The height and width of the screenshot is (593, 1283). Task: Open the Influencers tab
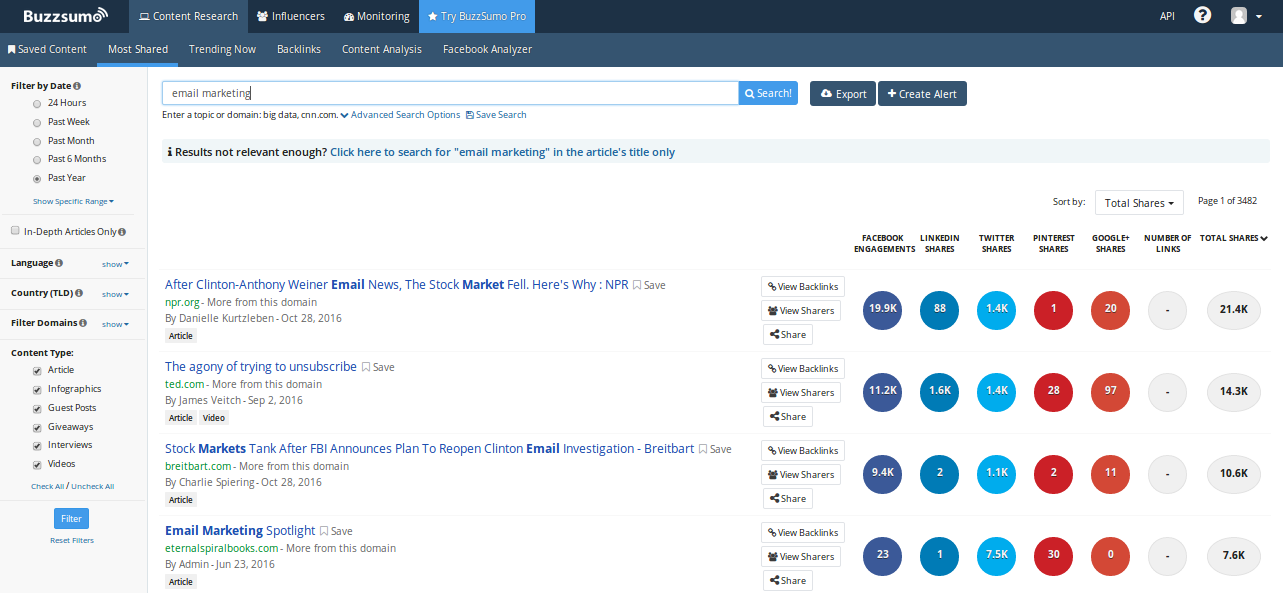[x=291, y=16]
